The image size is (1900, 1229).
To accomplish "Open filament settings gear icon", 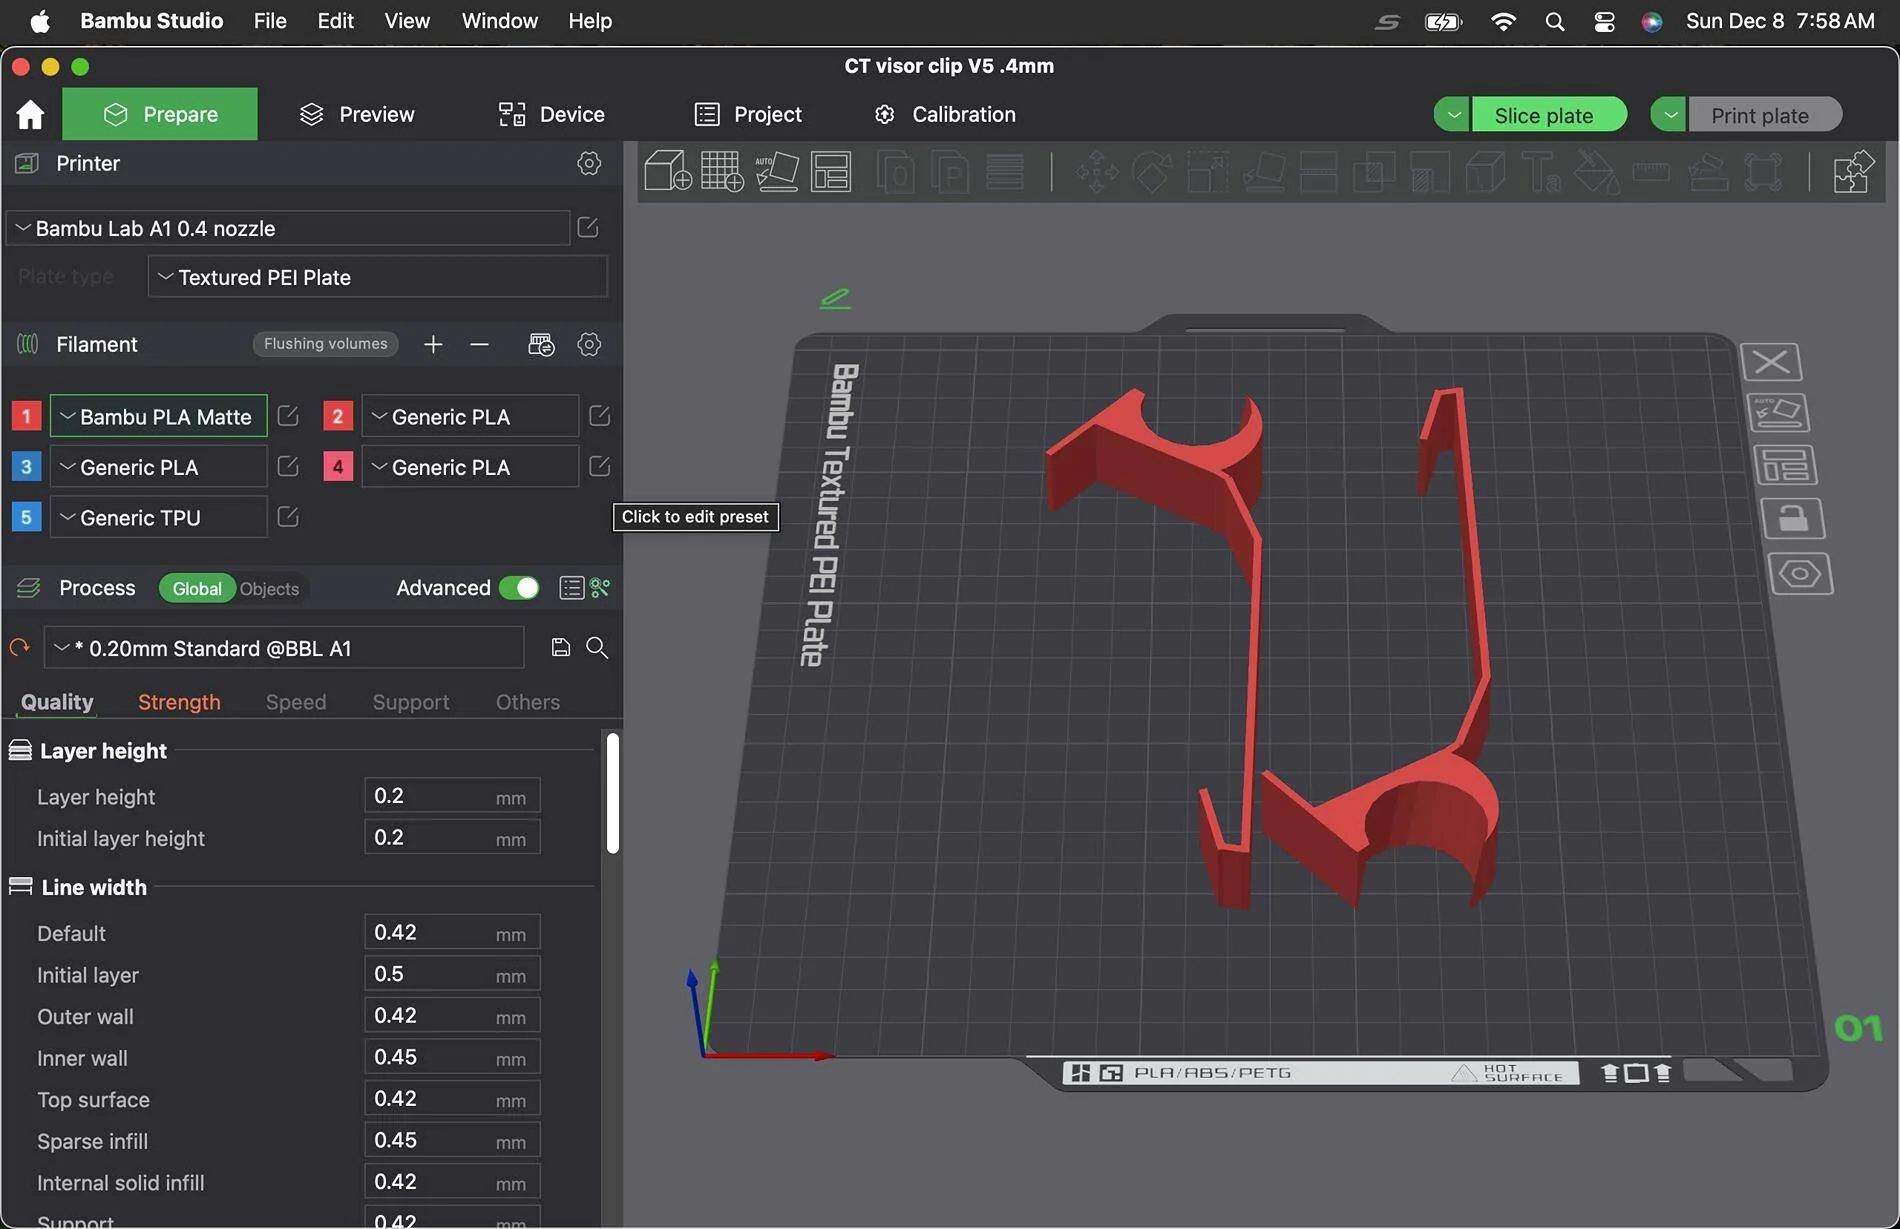I will [x=589, y=344].
